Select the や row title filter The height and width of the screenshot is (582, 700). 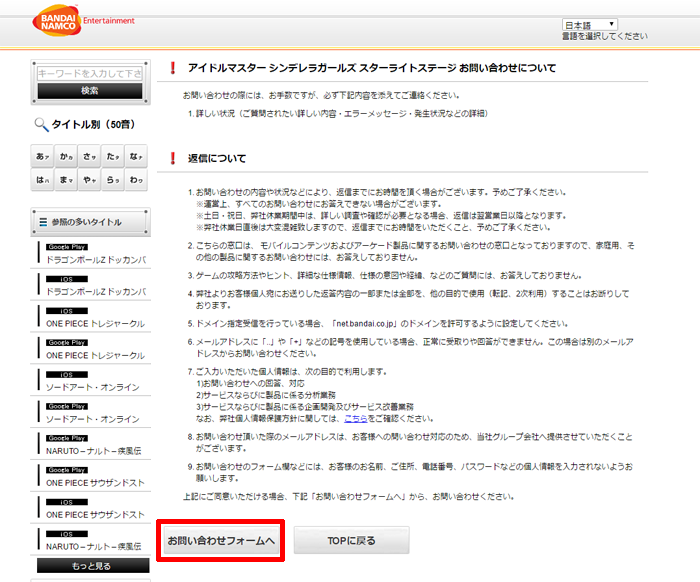pyautogui.click(x=89, y=180)
